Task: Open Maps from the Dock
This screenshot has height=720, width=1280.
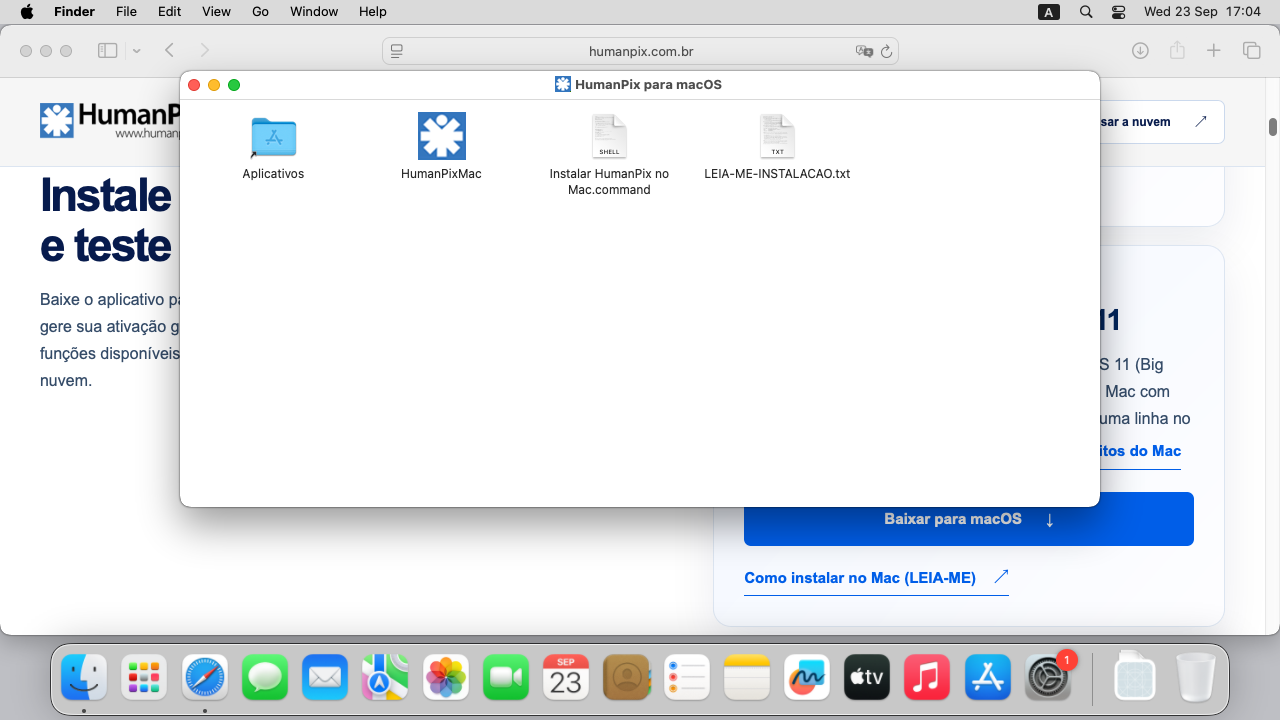Action: click(x=385, y=679)
